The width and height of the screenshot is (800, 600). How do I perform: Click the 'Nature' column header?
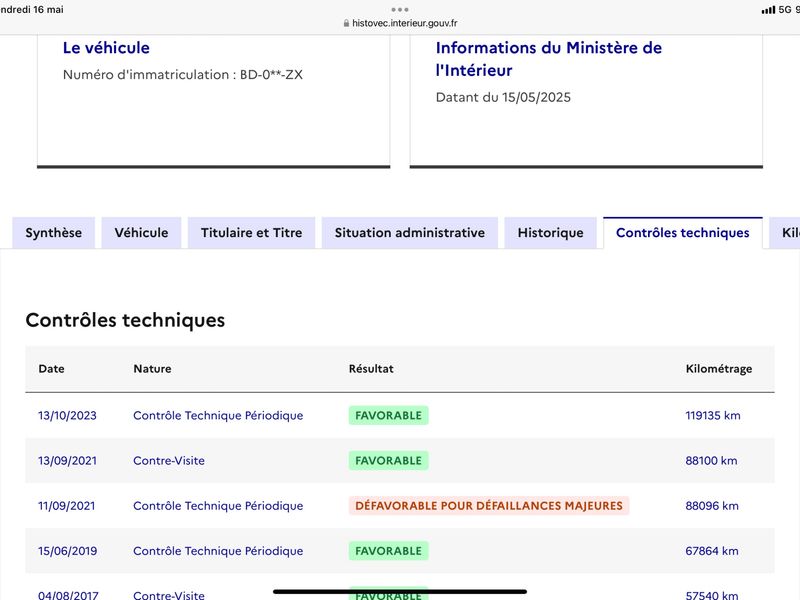coord(153,369)
